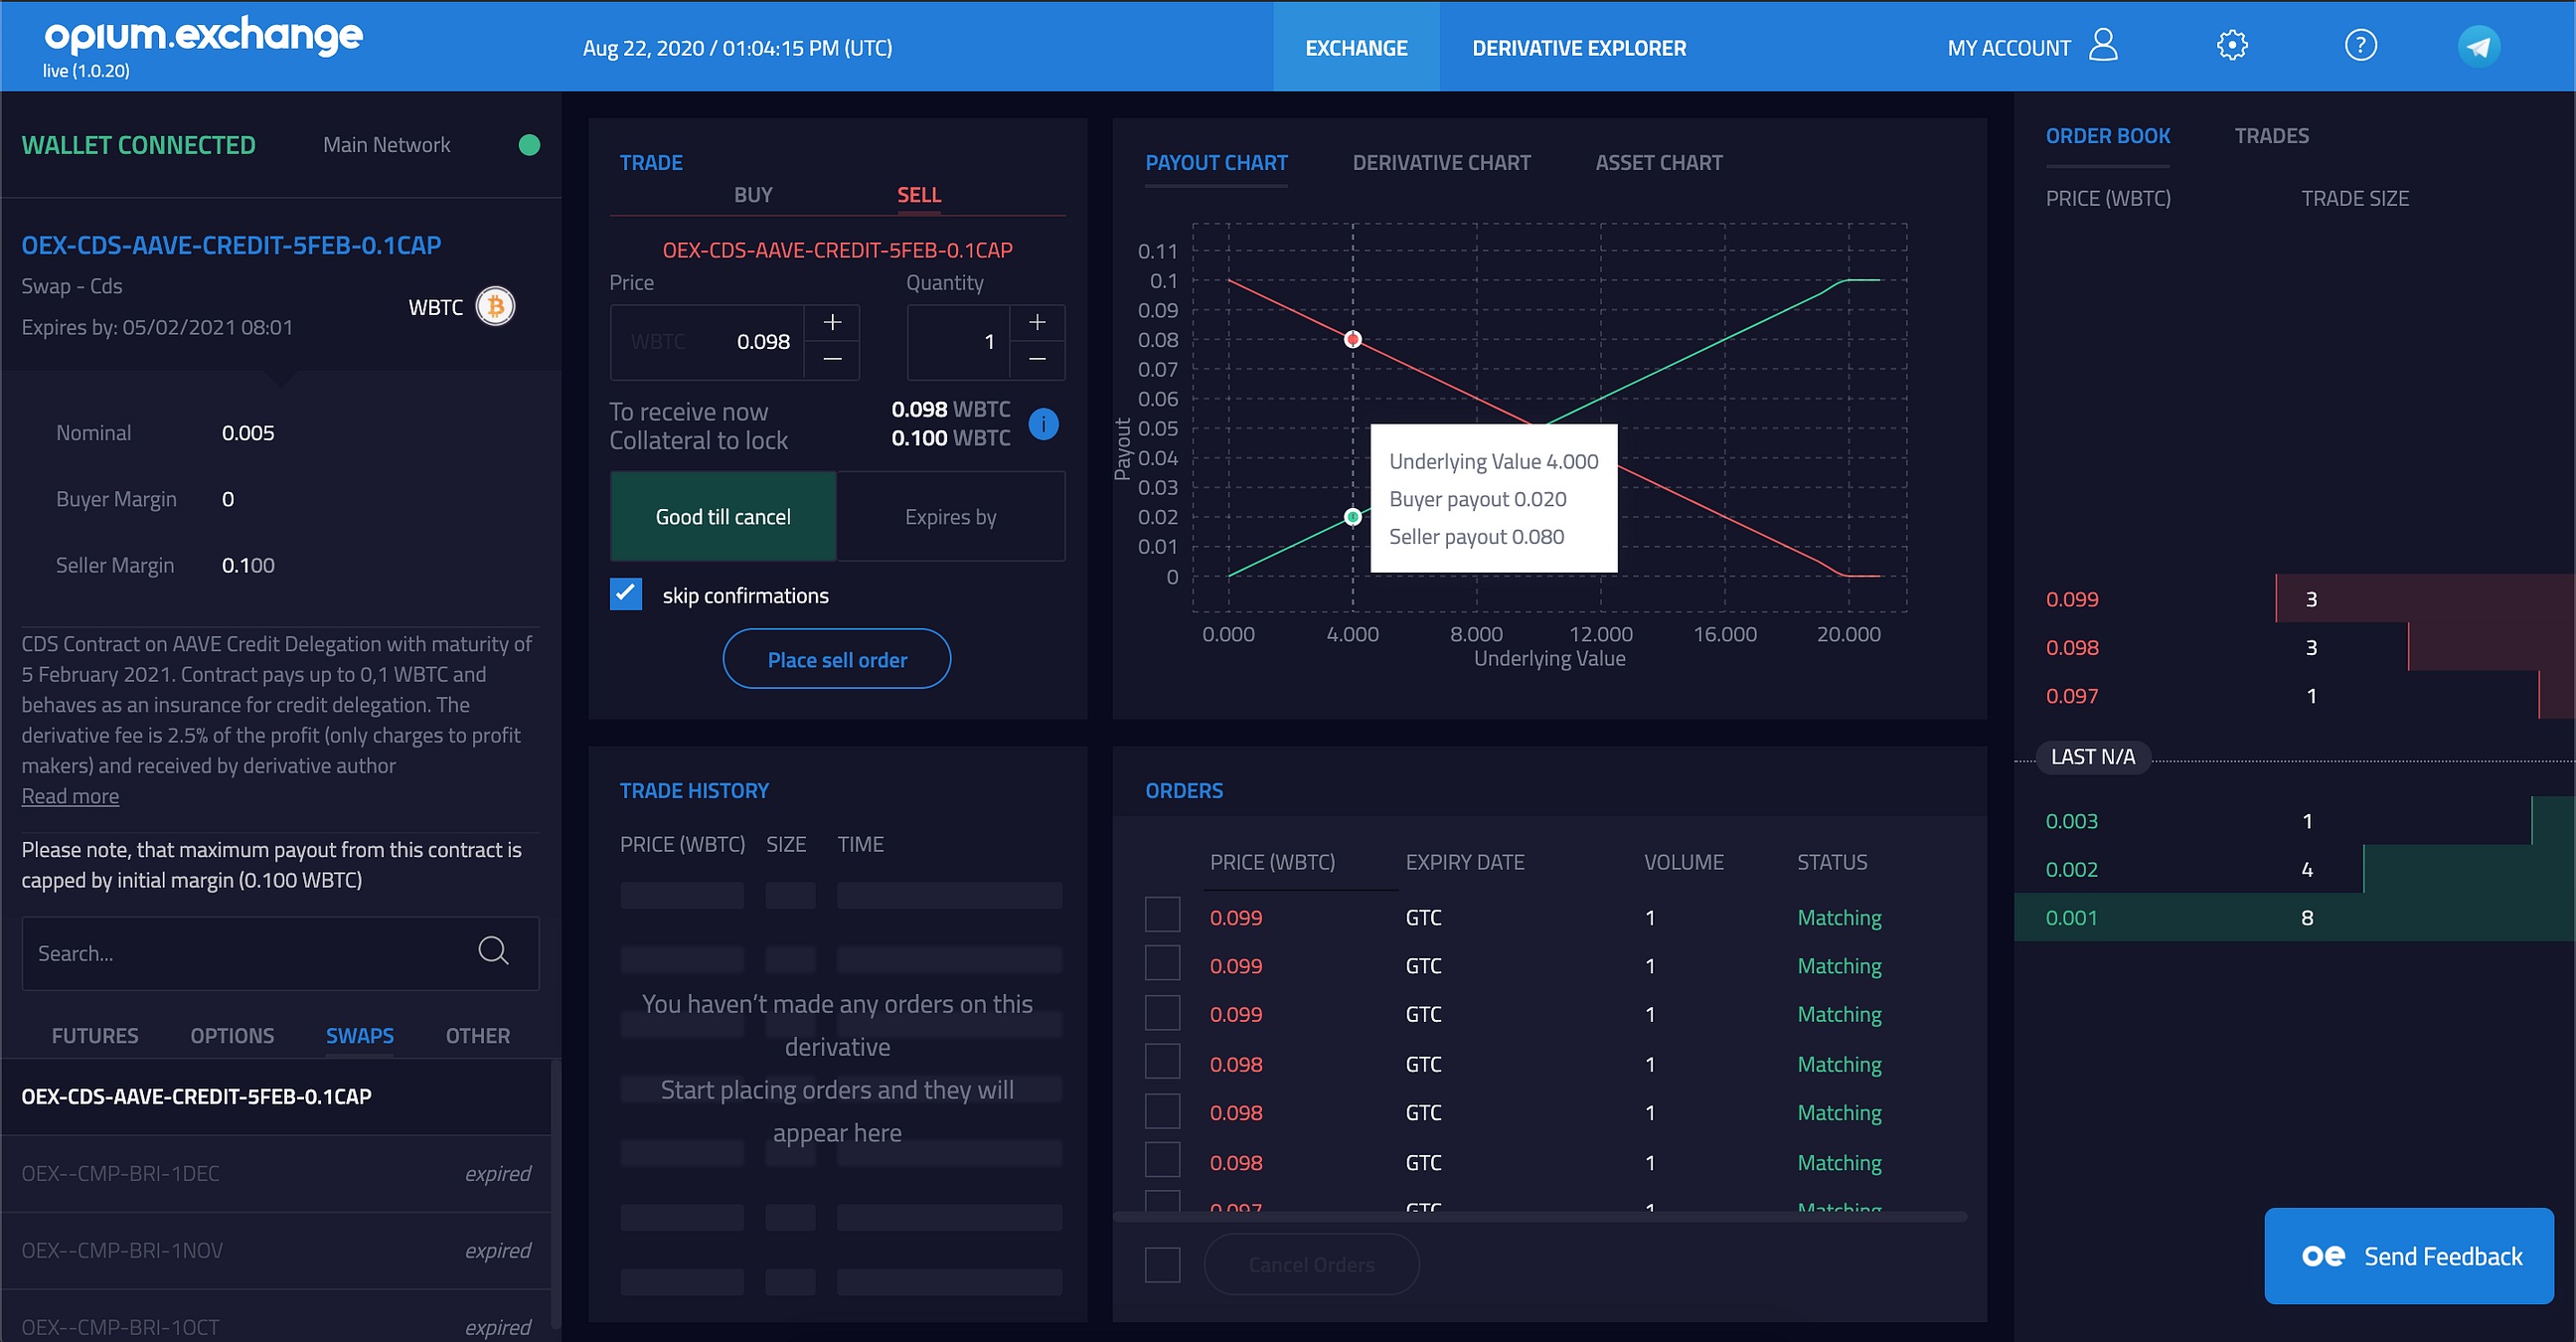Open the Derivative Chart tab
Viewport: 2576px width, 1342px height.
tap(1441, 163)
